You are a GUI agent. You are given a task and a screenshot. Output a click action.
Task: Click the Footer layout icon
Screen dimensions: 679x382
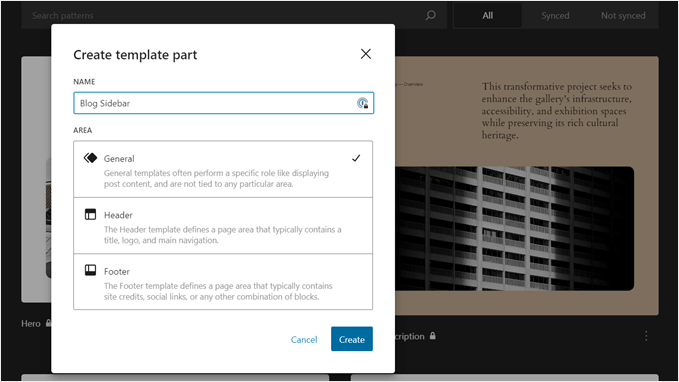[90, 270]
